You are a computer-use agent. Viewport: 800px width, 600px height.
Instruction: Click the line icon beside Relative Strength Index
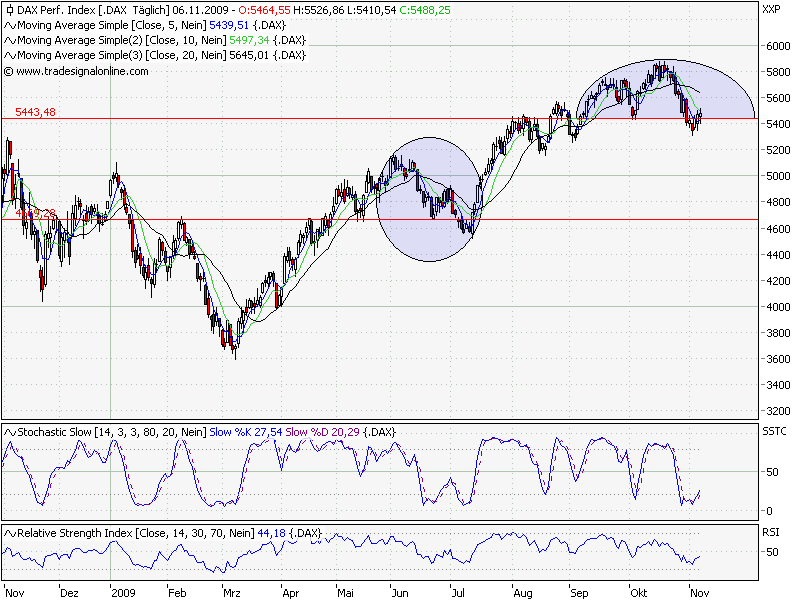pos(10,533)
